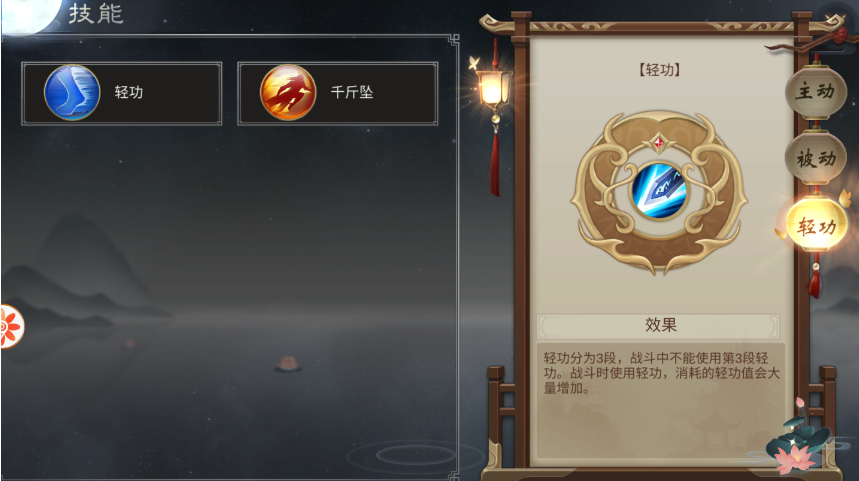Click the 技能 page title
This screenshot has height=481, width=859.
coord(96,14)
